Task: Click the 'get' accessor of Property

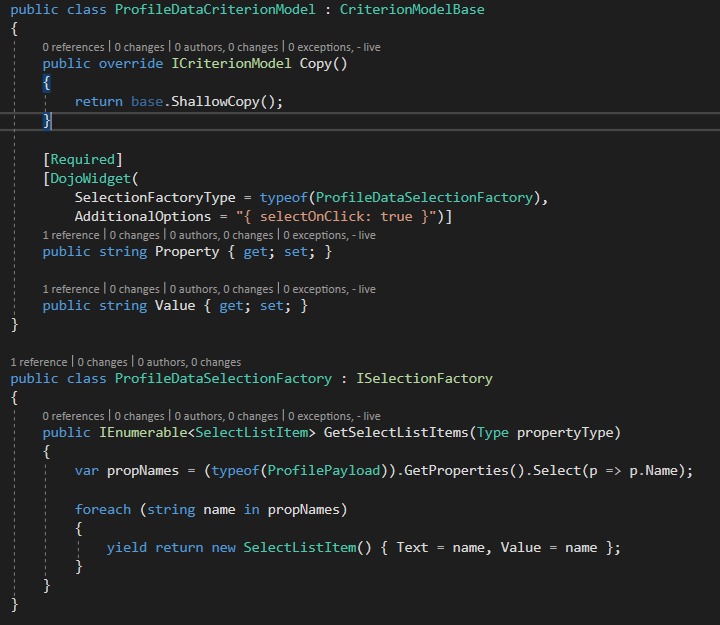Action: point(255,252)
